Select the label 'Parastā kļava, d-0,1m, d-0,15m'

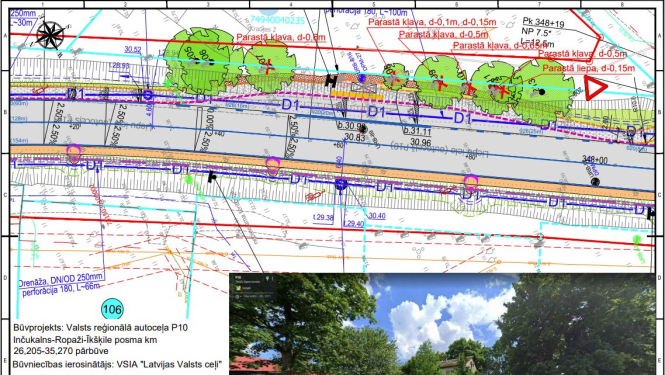click(432, 22)
